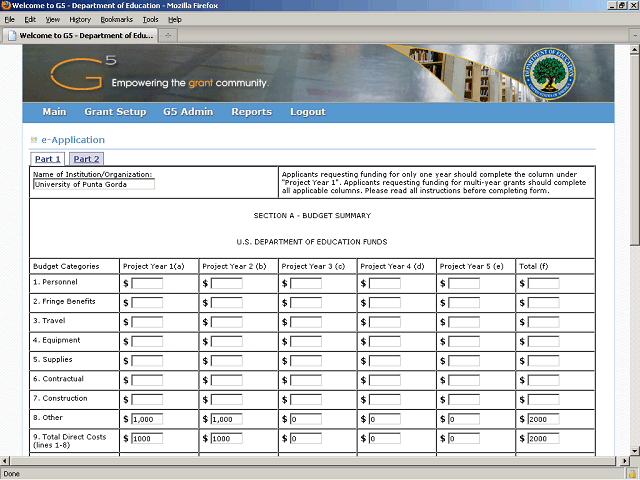Open the Reports navigation item
This screenshot has height=480, width=640.
point(251,112)
